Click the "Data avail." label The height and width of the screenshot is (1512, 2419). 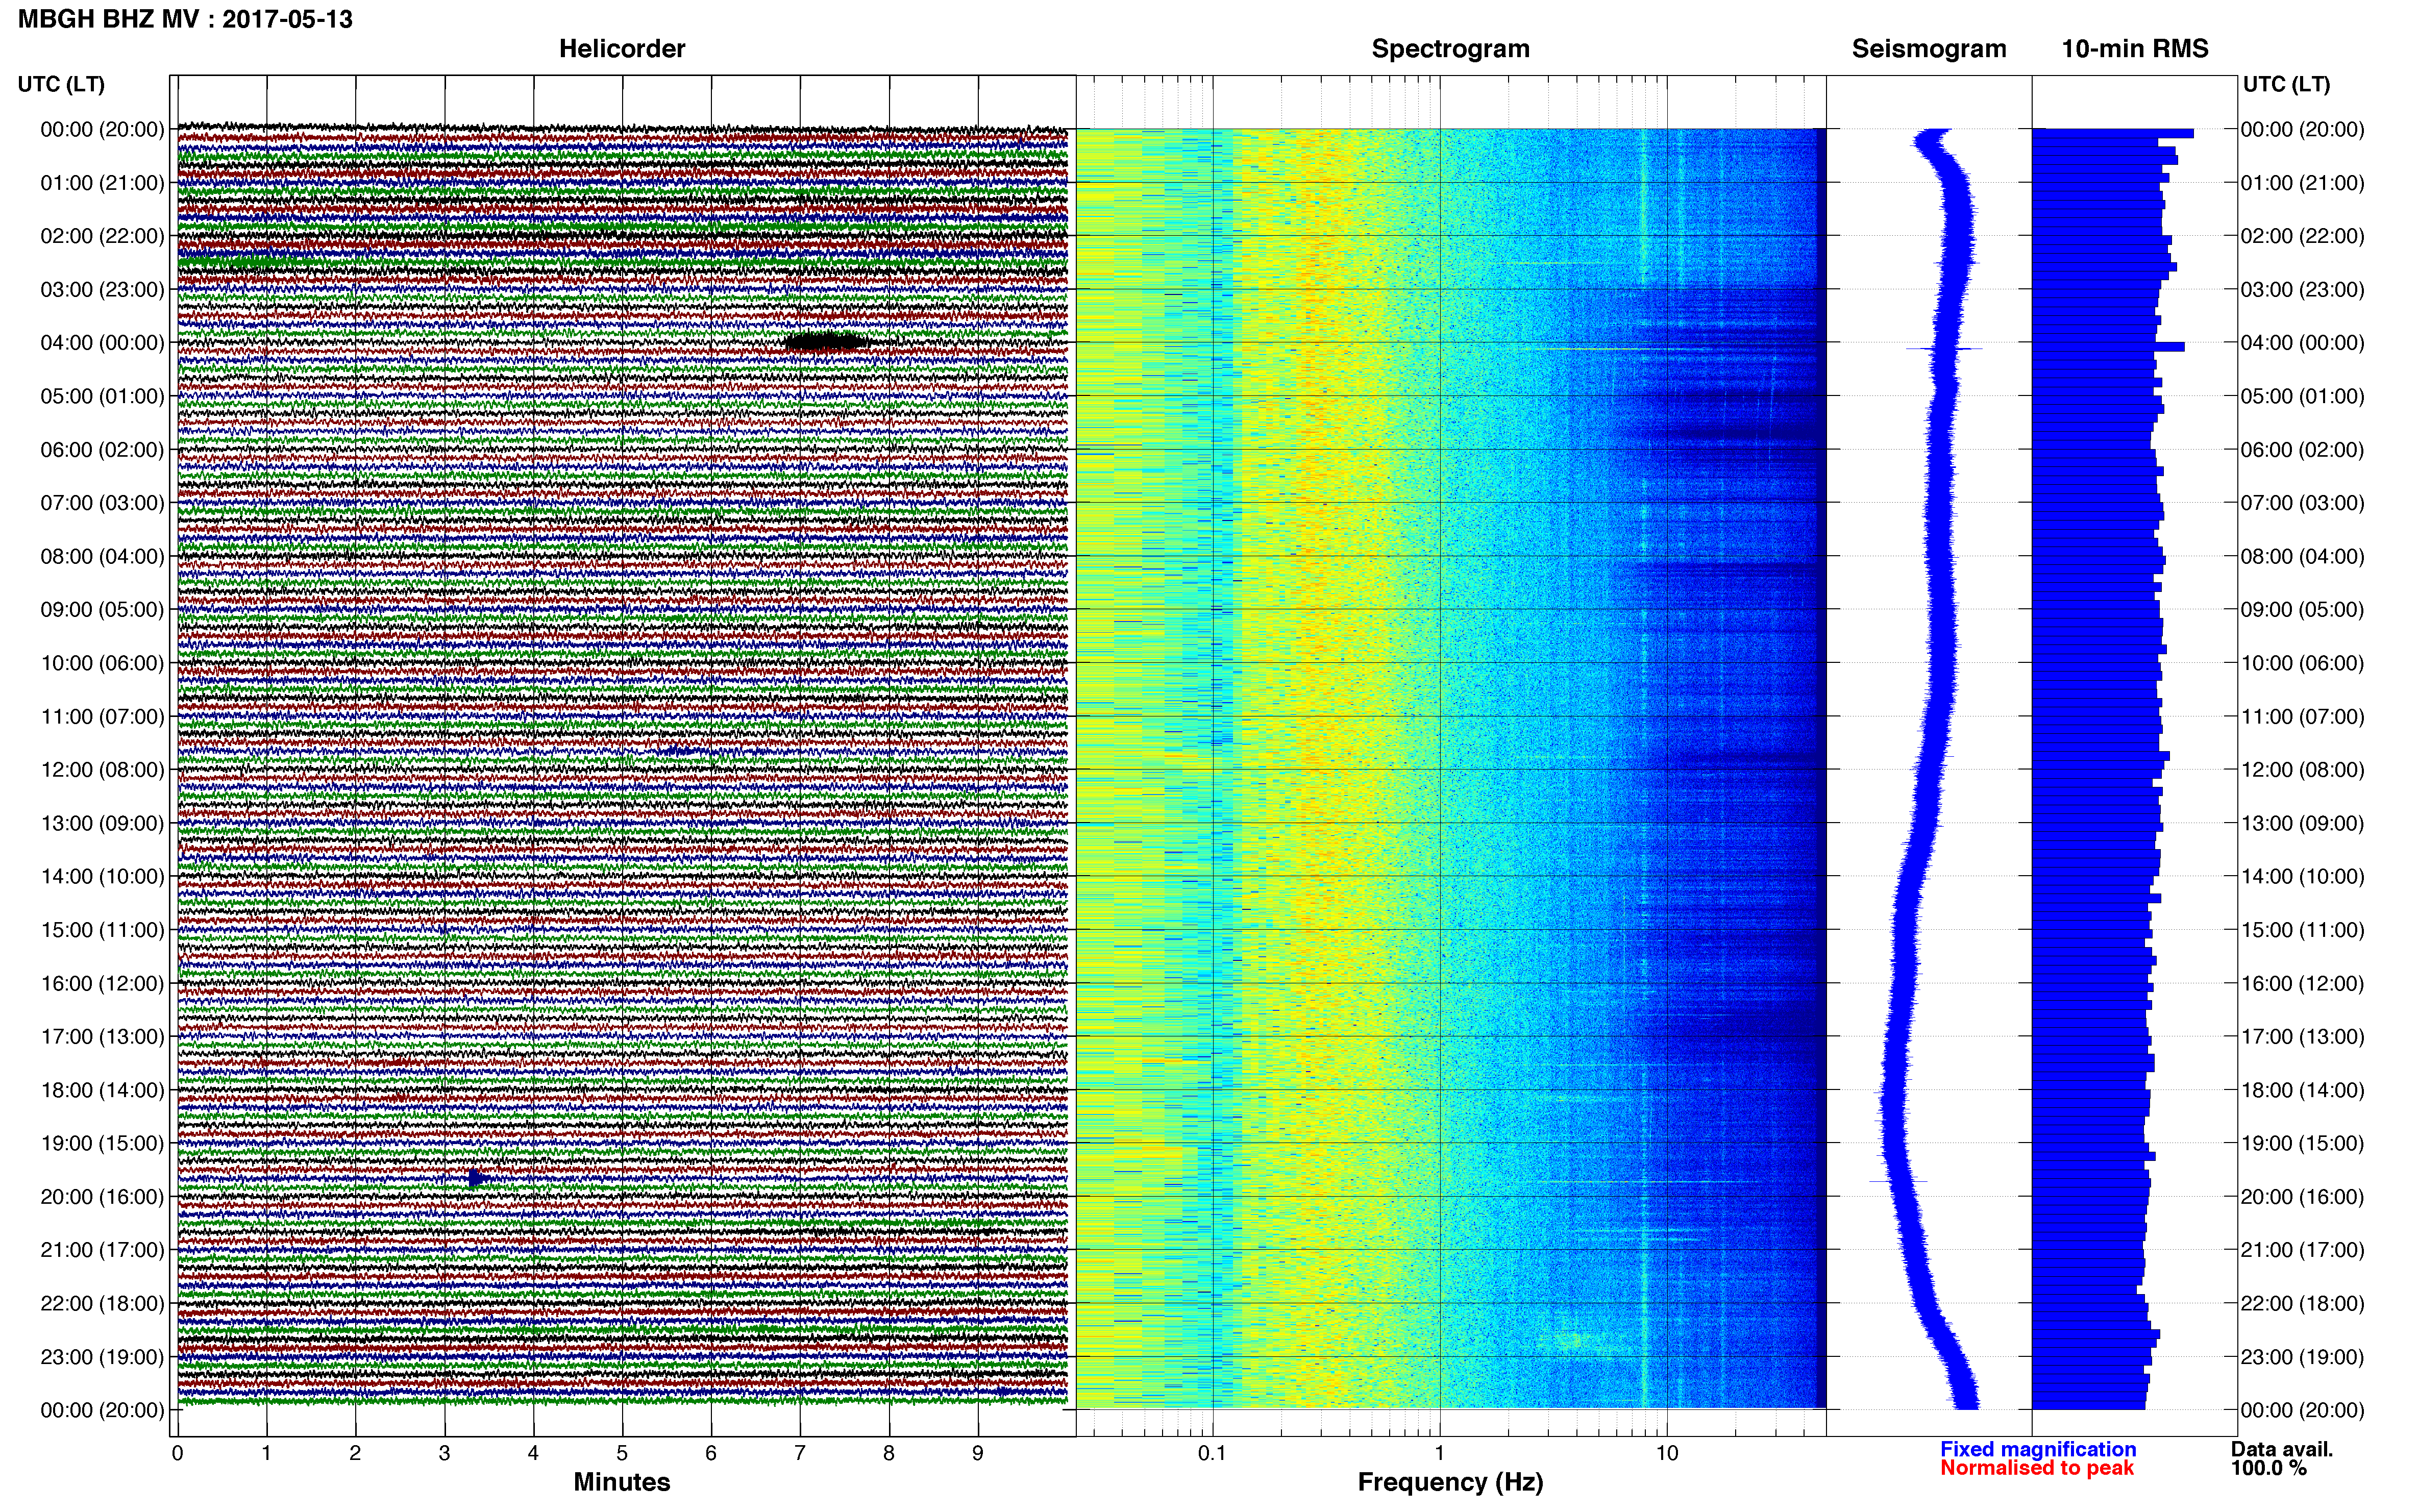[2281, 1449]
